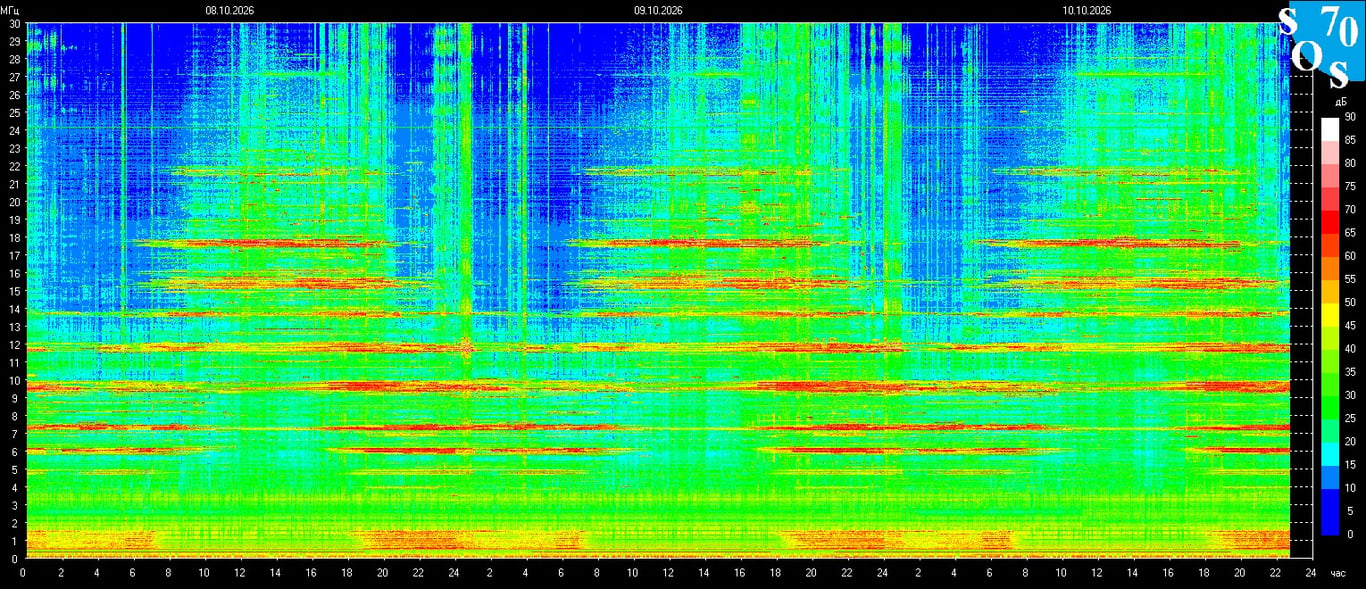This screenshot has width=1366, height=589.
Task: Click the SOS 70 logo in the corner
Action: click(1321, 45)
